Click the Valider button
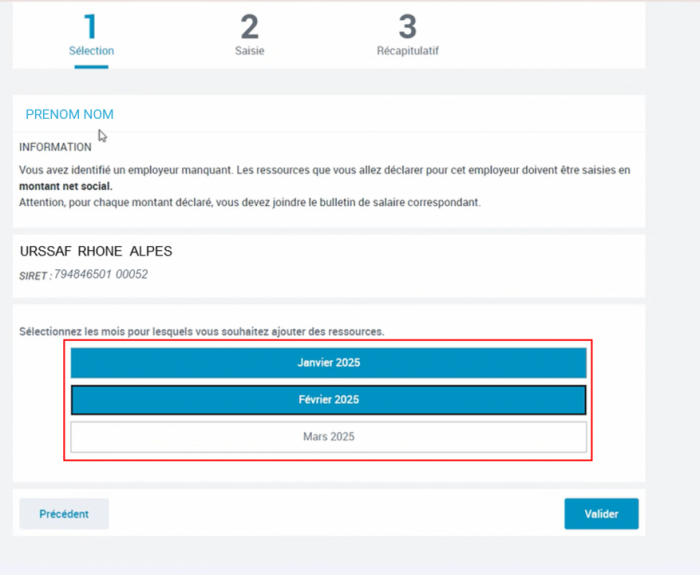The width and height of the screenshot is (700, 575). [601, 514]
